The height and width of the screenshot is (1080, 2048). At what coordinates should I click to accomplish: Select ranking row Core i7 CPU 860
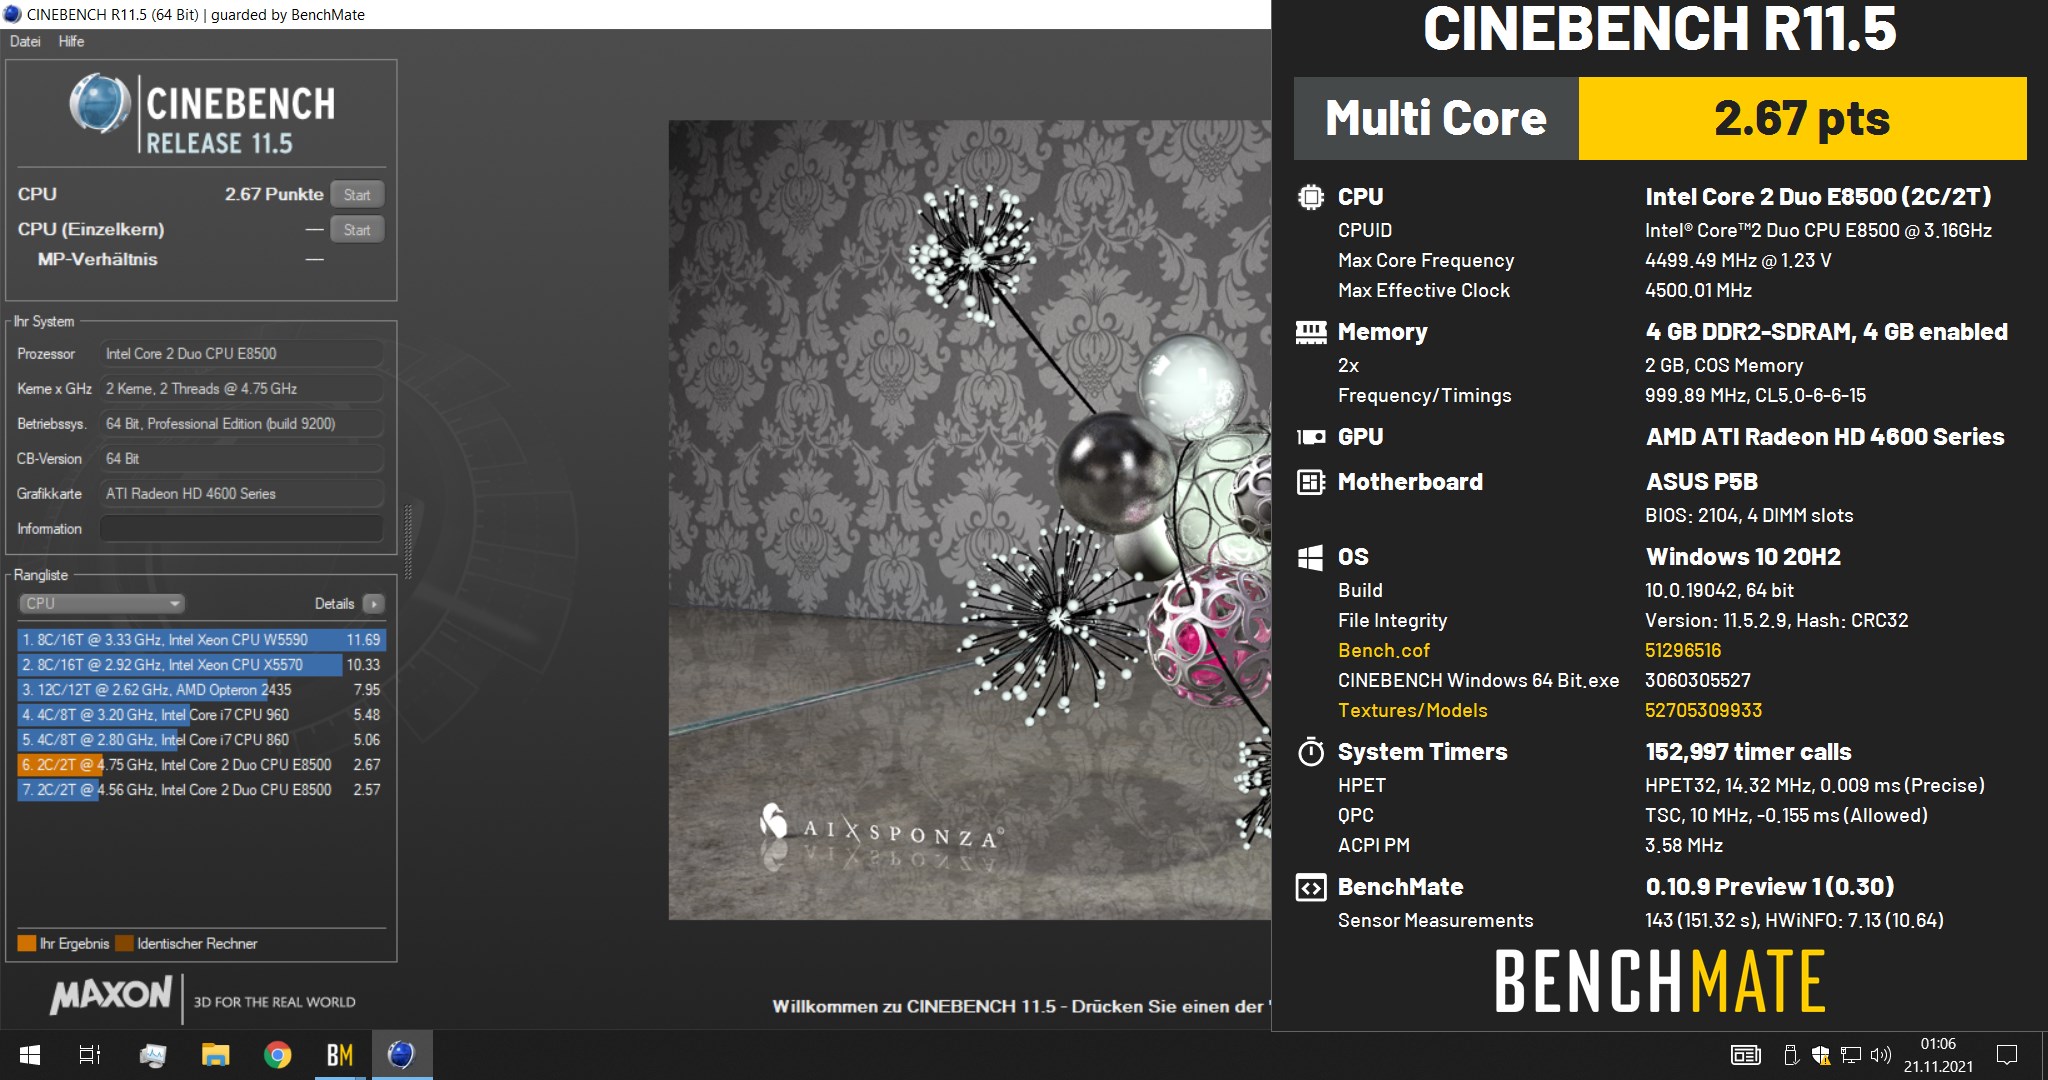(201, 739)
